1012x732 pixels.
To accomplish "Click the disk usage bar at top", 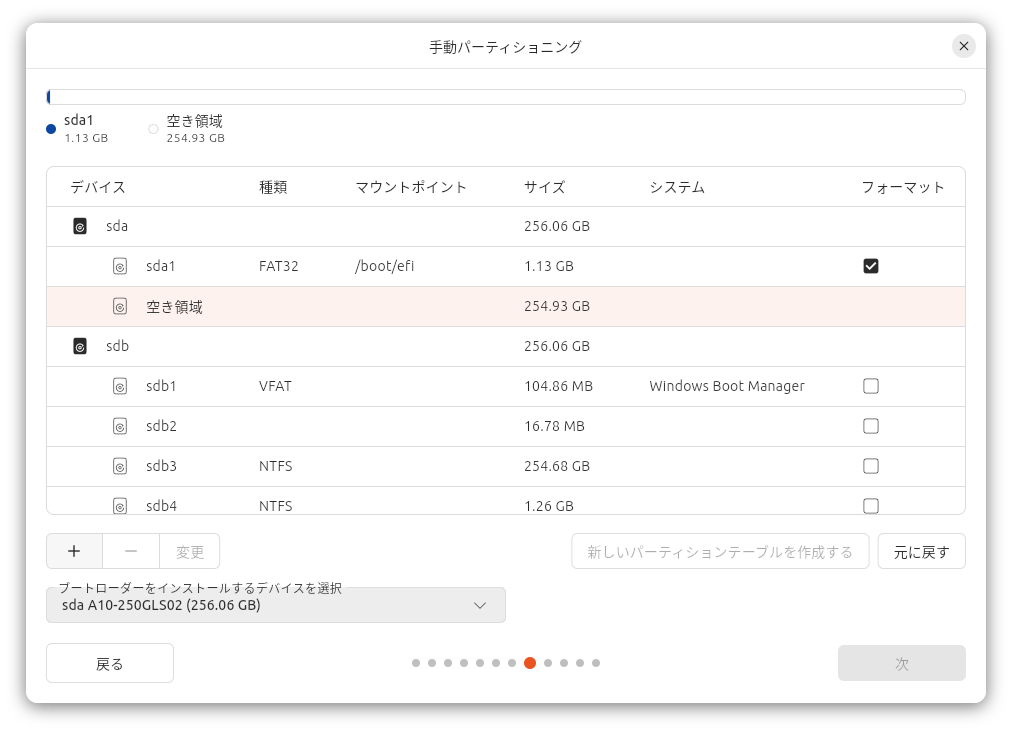I will [x=505, y=97].
